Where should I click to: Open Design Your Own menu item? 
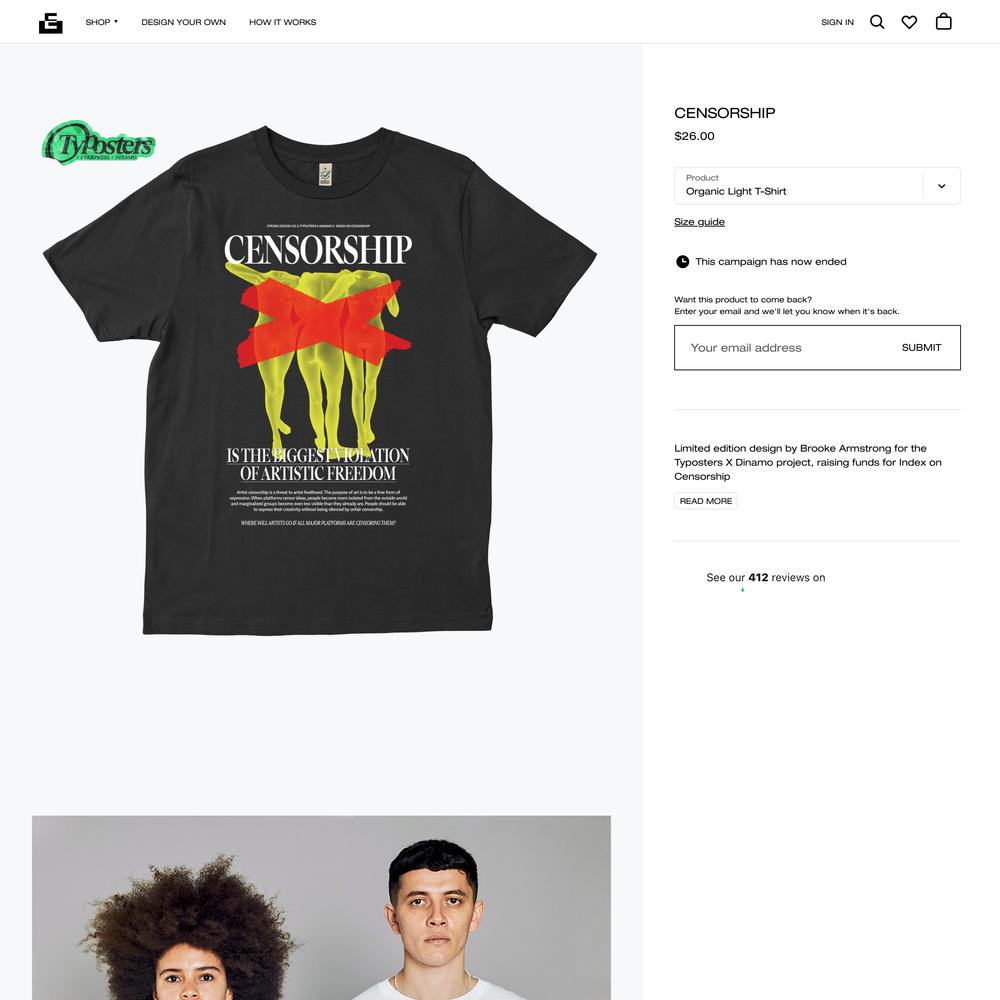(x=184, y=22)
